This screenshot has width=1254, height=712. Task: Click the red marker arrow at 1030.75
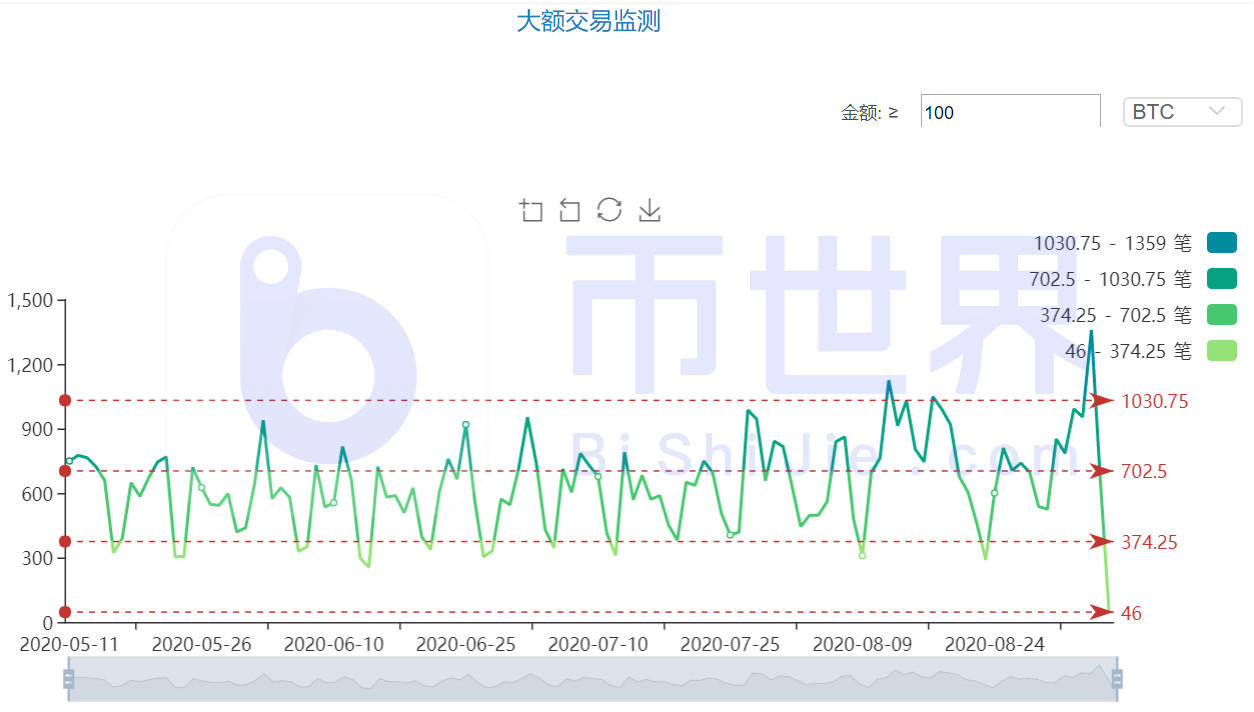click(1100, 401)
